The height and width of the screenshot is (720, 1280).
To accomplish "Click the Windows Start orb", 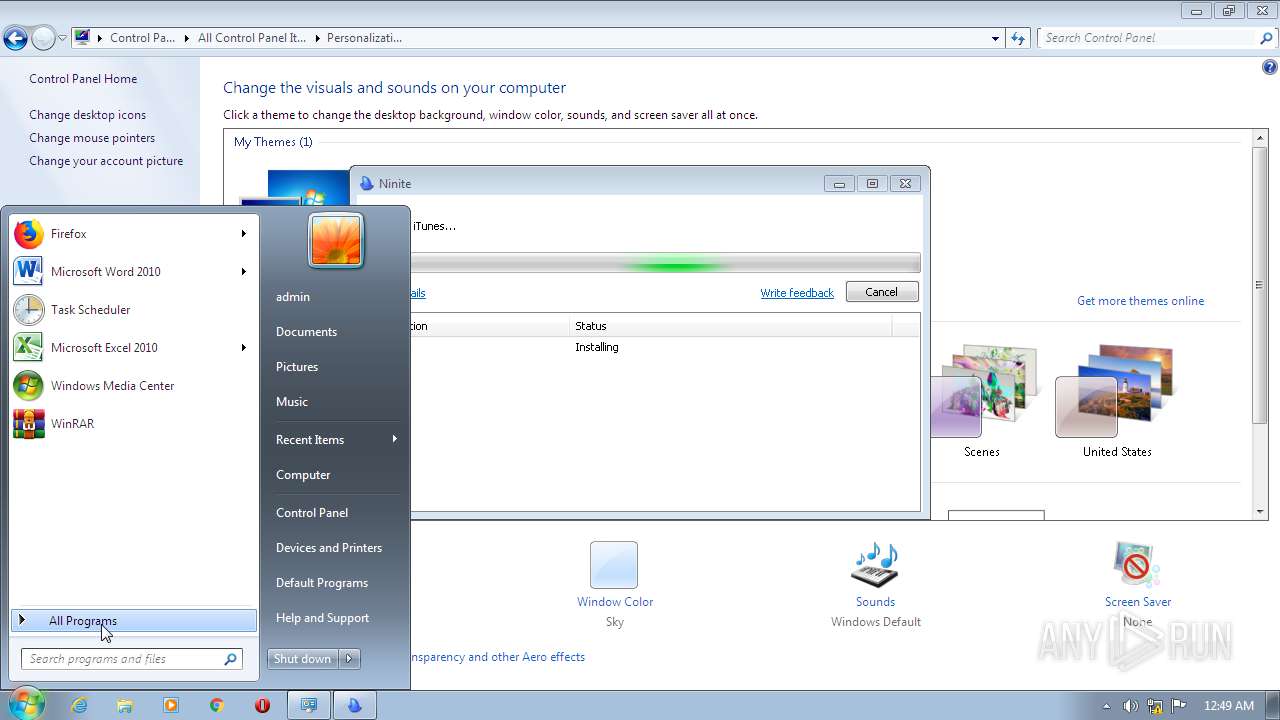I will pyautogui.click(x=27, y=704).
